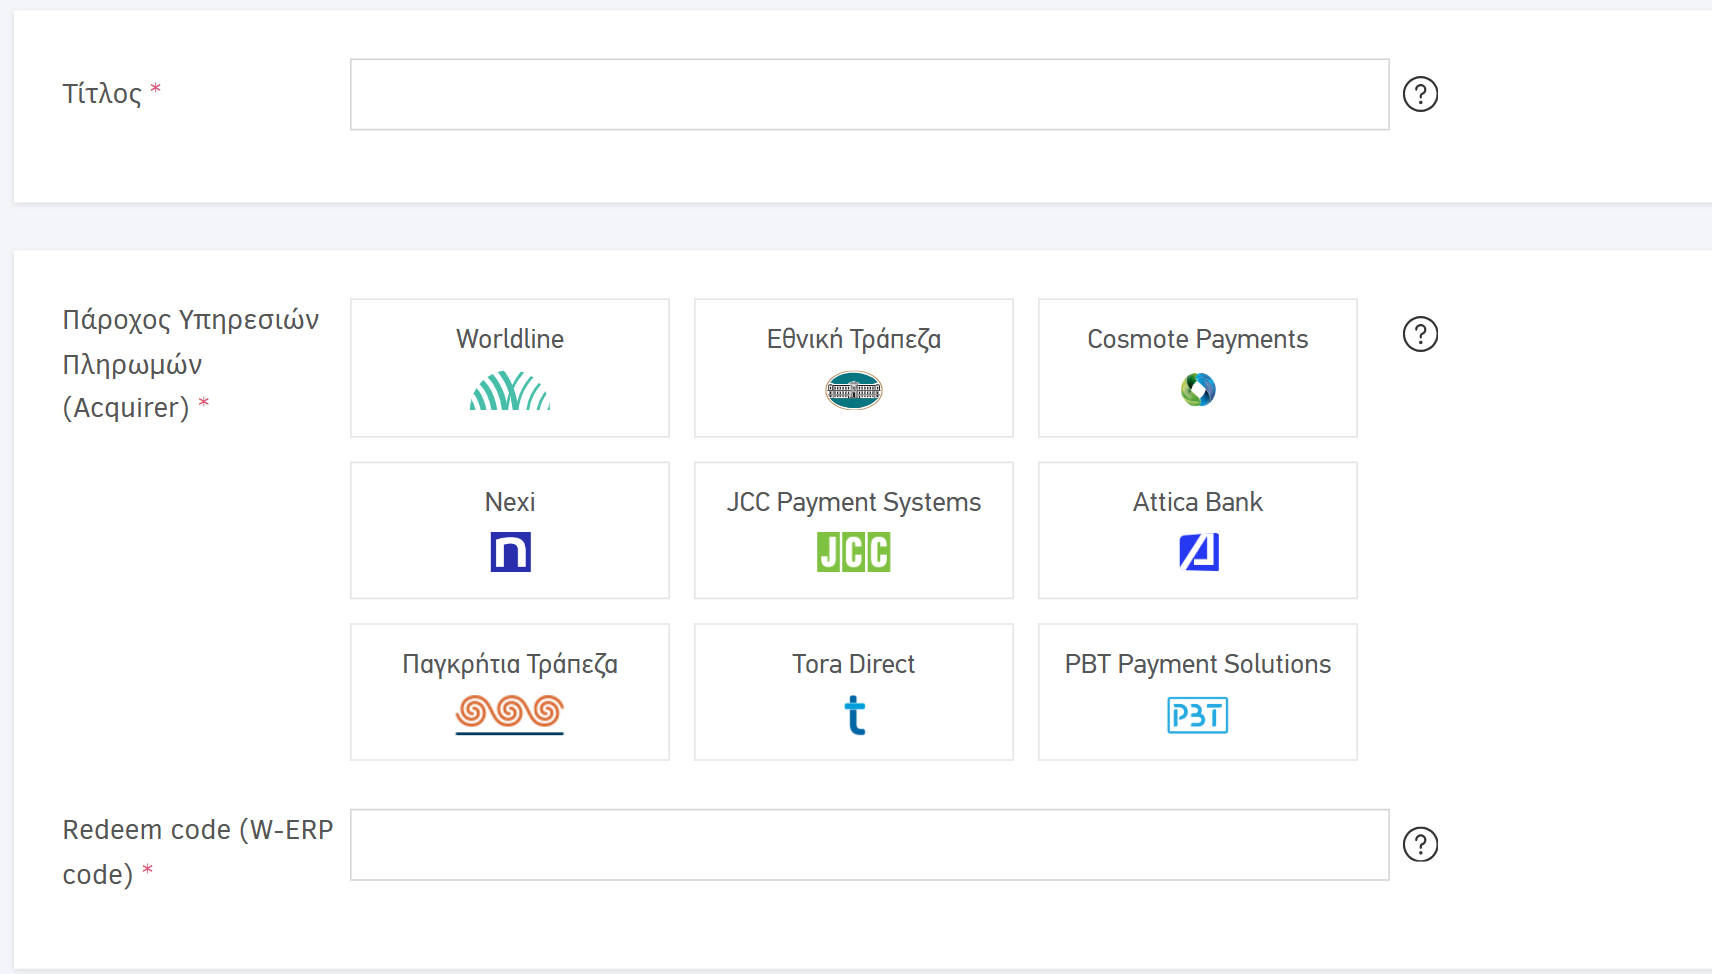Viewport: 1712px width, 974px height.
Task: Click the Nexi blue n logo
Action: pyautogui.click(x=510, y=552)
